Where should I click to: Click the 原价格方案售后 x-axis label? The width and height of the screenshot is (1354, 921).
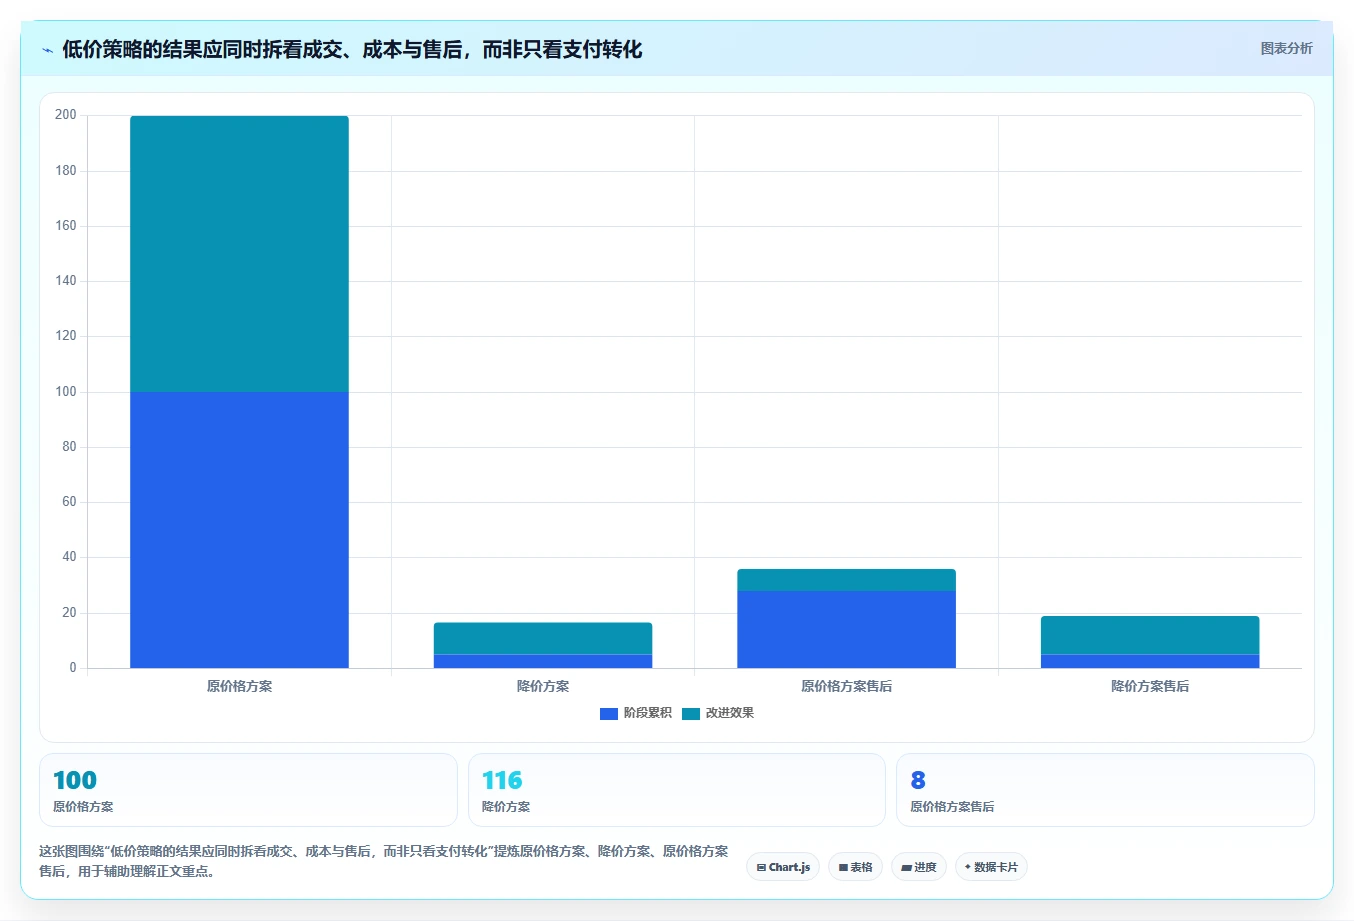846,686
